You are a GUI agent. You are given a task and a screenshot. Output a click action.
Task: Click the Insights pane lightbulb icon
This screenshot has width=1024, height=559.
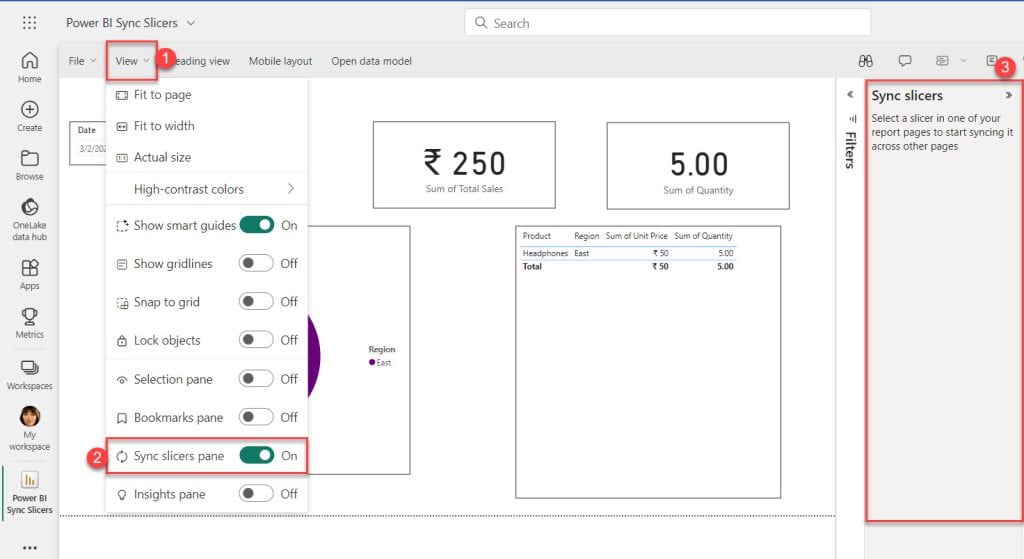click(x=122, y=495)
